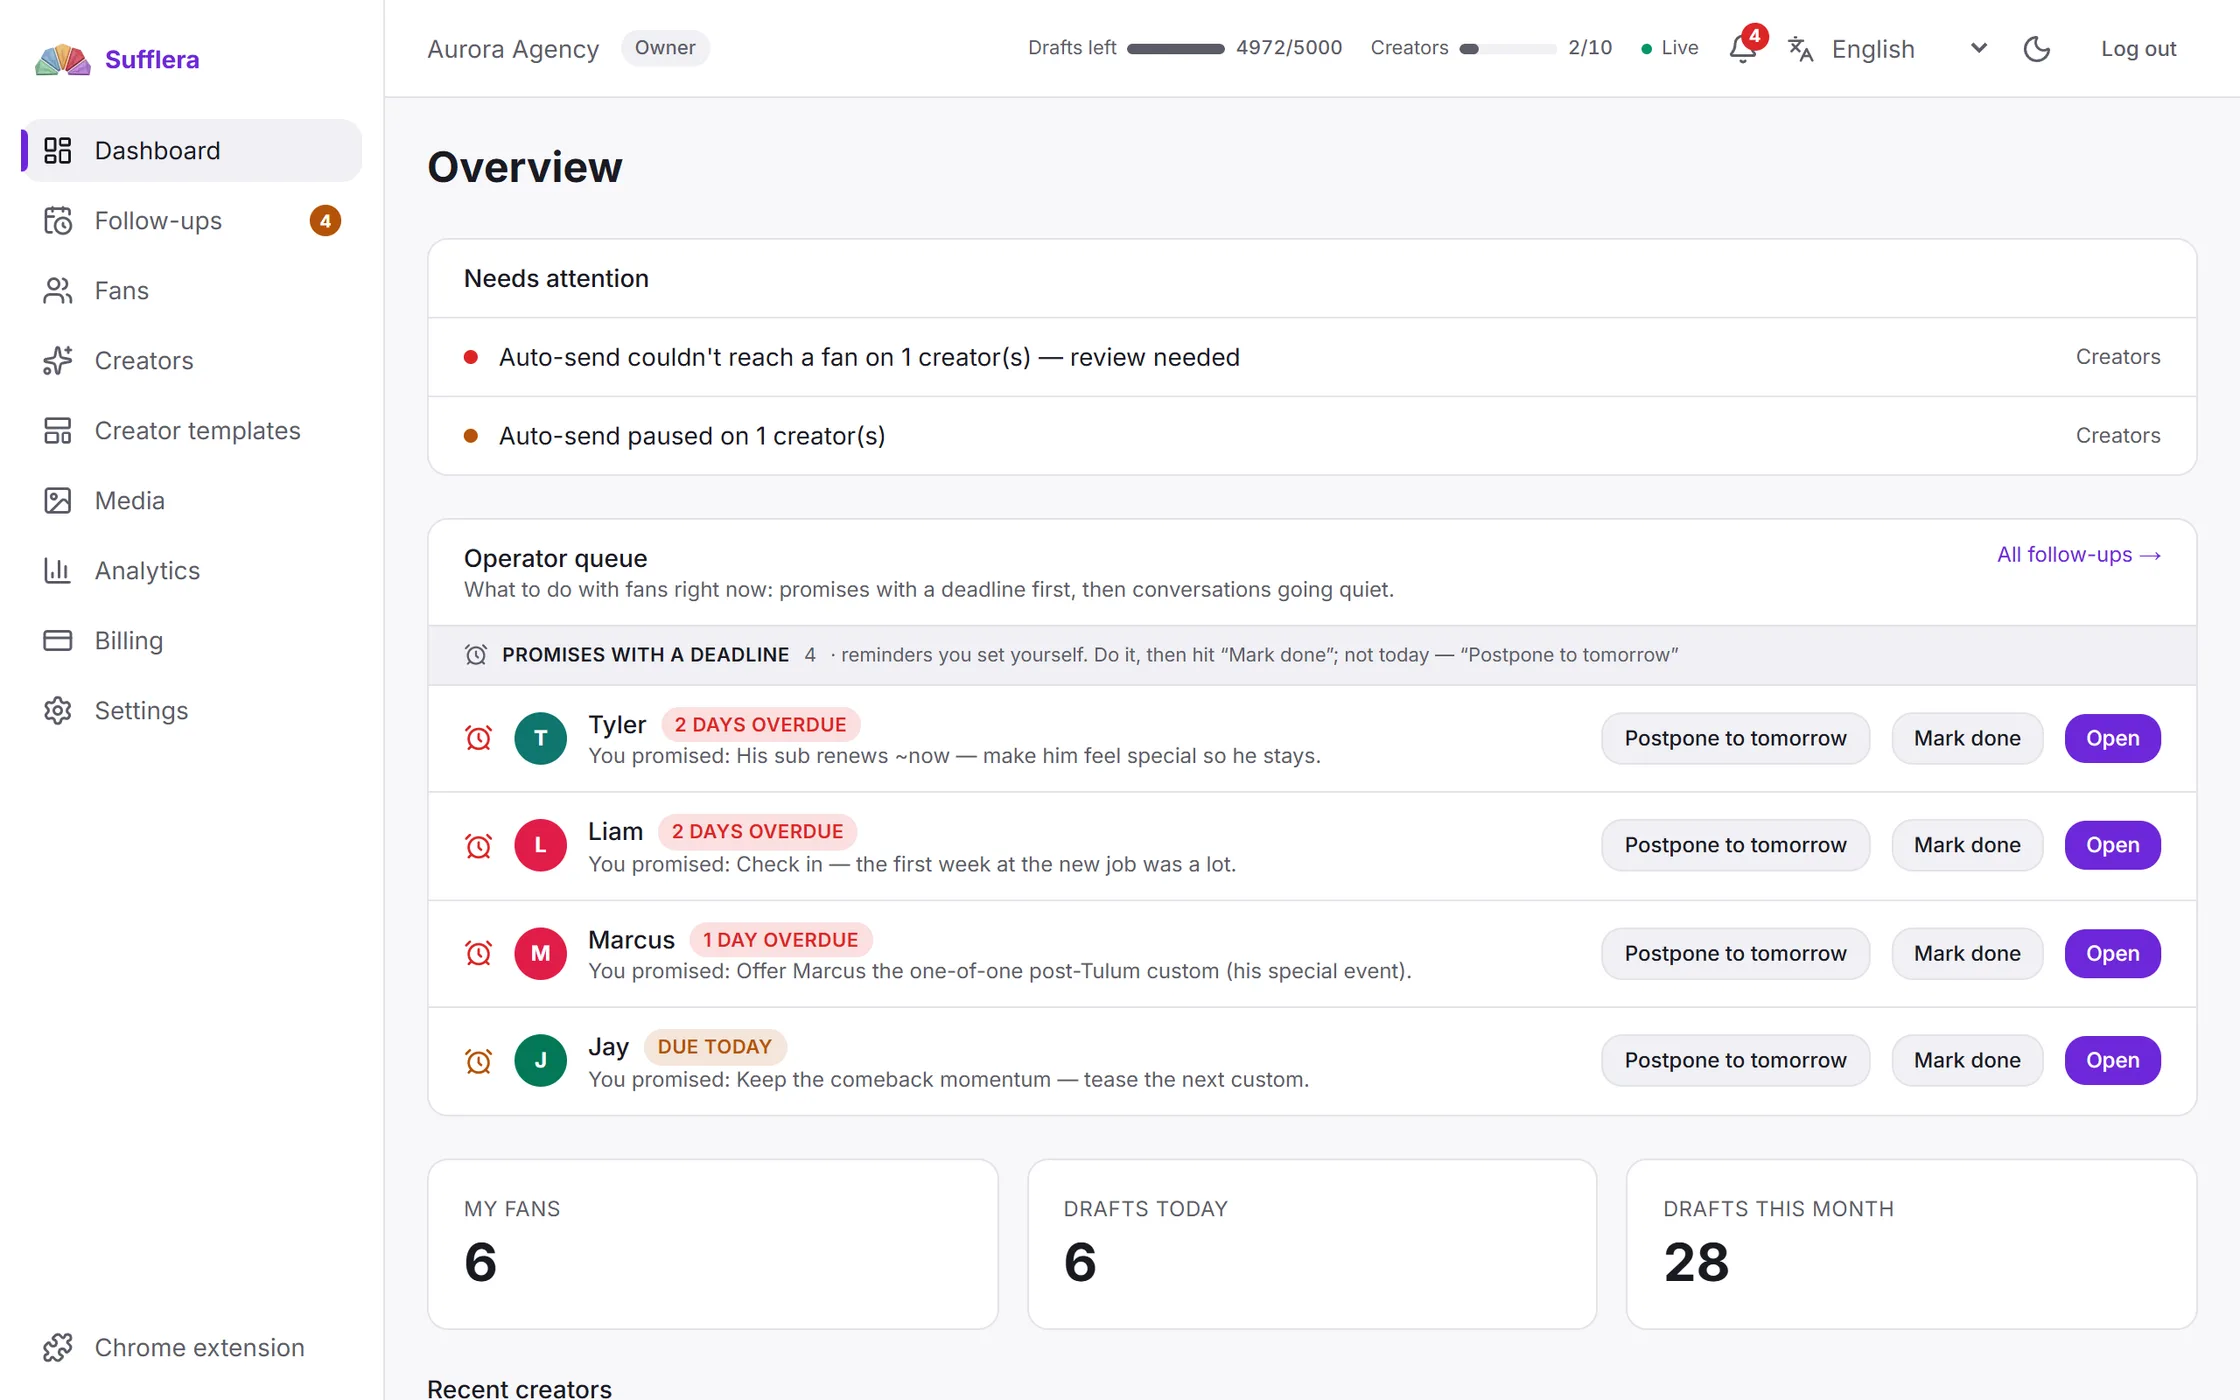Viewport: 2240px width, 1400px height.
Task: Click the Owner role badge
Action: 665,48
